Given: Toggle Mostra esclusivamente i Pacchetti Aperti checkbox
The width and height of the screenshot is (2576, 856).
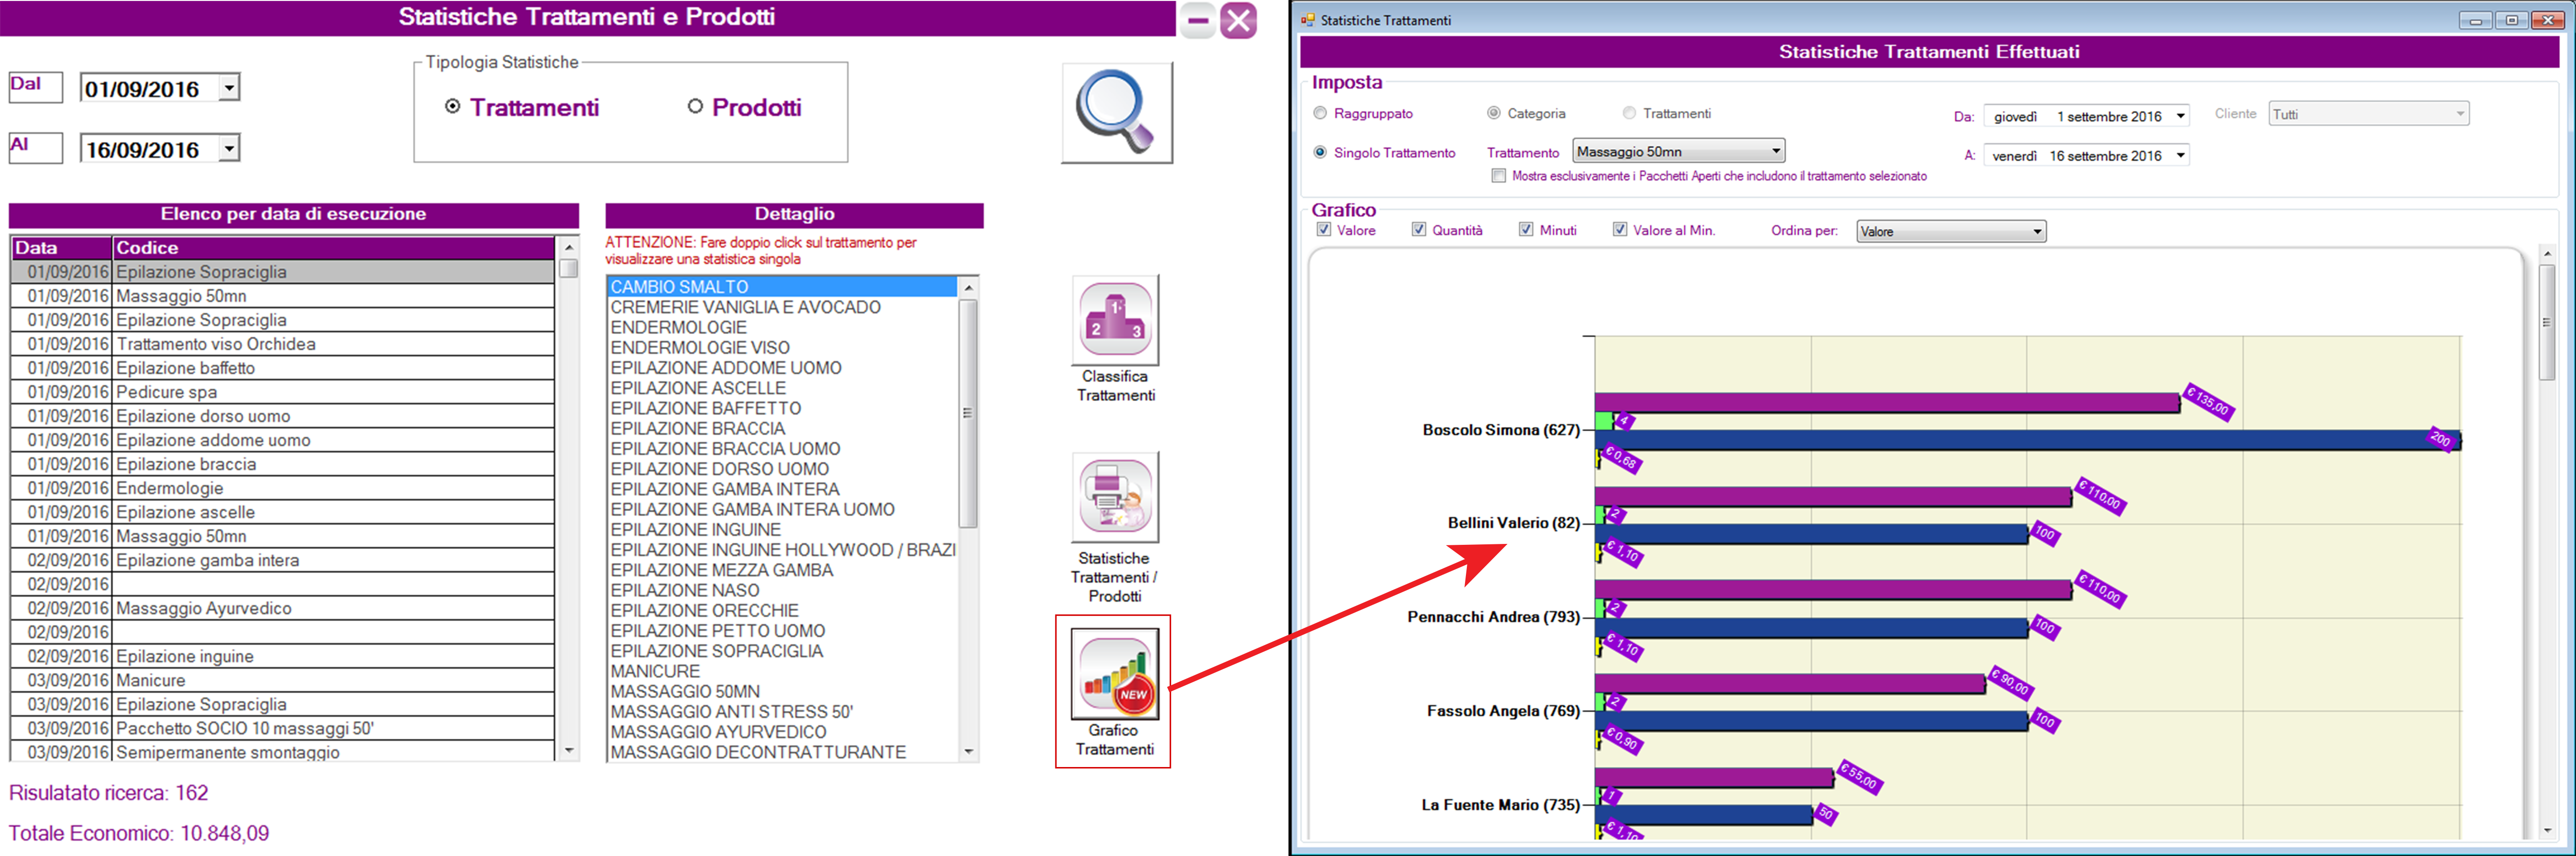Looking at the screenshot, I should tap(1498, 176).
